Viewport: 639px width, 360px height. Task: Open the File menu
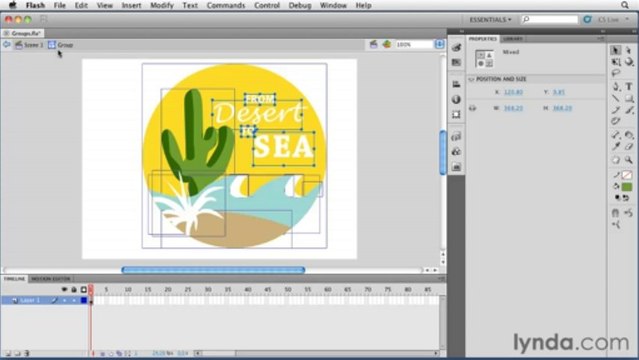click(59, 5)
